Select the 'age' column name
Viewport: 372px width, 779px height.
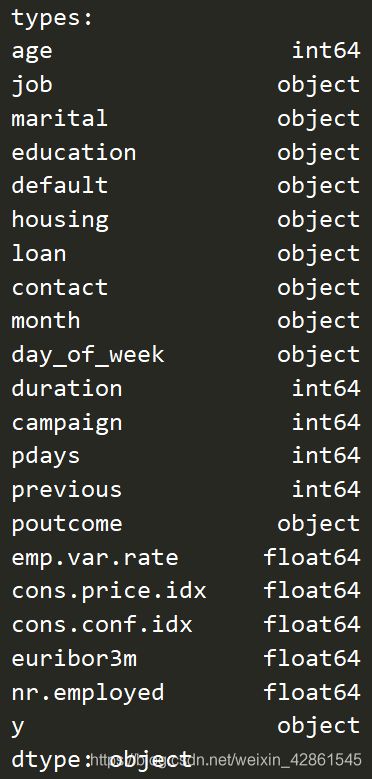point(32,52)
